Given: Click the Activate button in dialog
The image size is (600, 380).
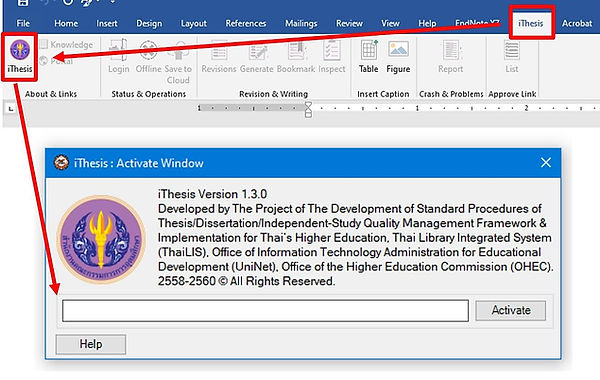Looking at the screenshot, I should click(x=511, y=310).
